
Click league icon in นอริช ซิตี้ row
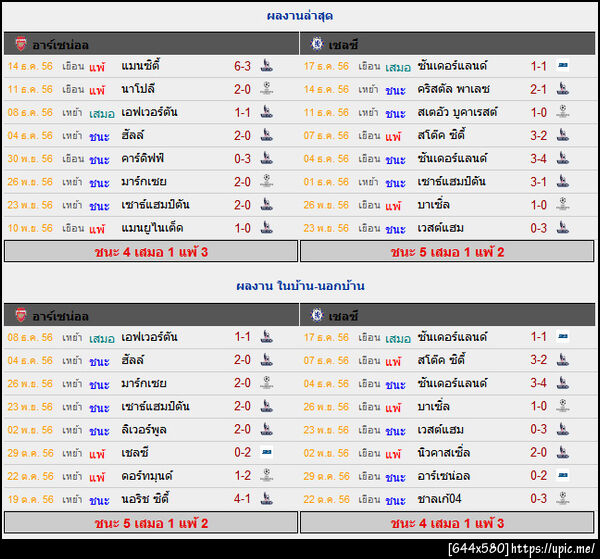click(266, 499)
